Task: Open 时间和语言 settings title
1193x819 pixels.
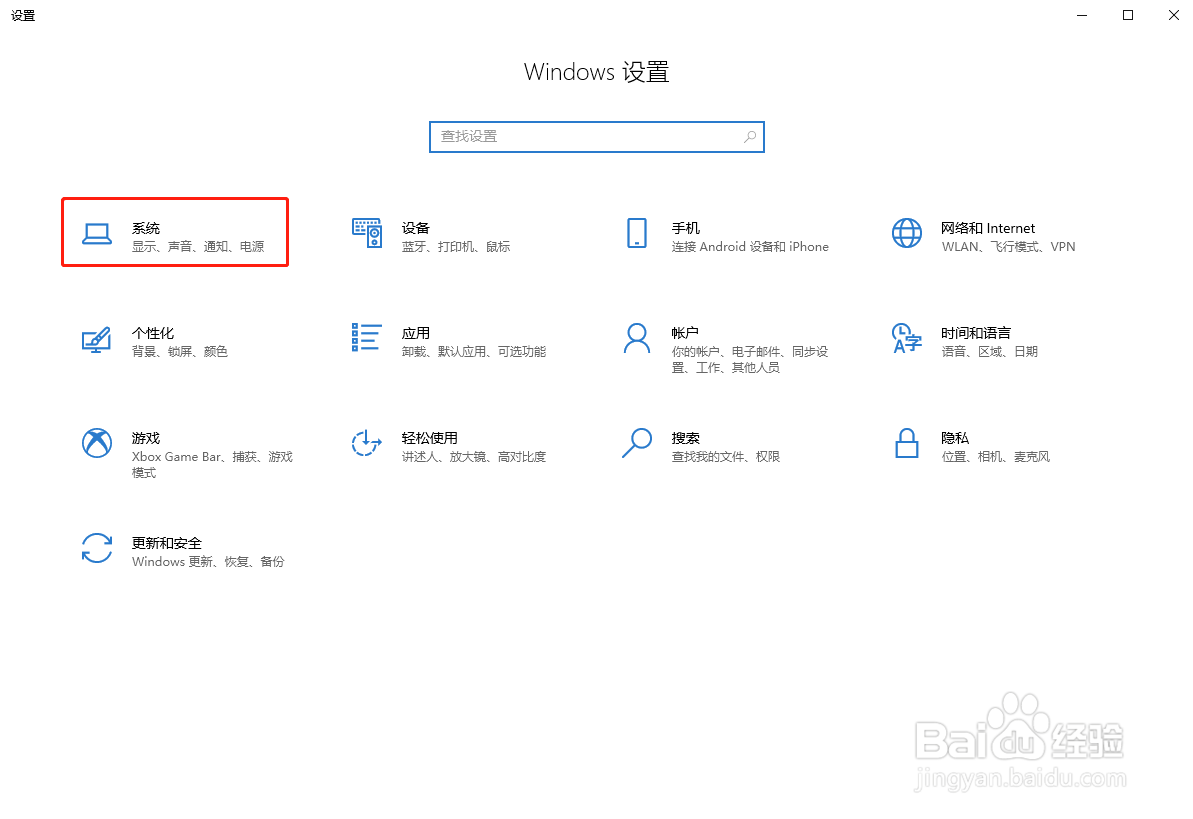Action: [976, 333]
